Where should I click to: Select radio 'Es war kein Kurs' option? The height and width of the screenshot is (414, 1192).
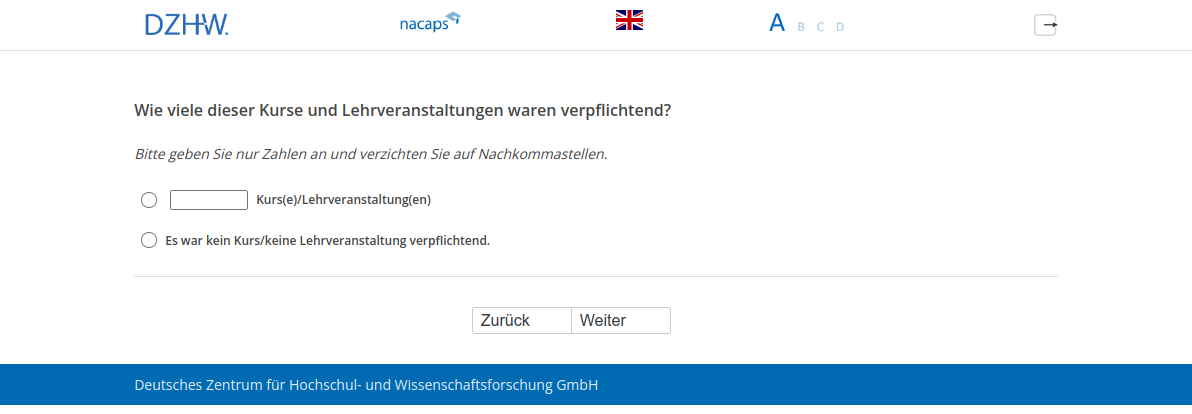pyautogui.click(x=149, y=240)
